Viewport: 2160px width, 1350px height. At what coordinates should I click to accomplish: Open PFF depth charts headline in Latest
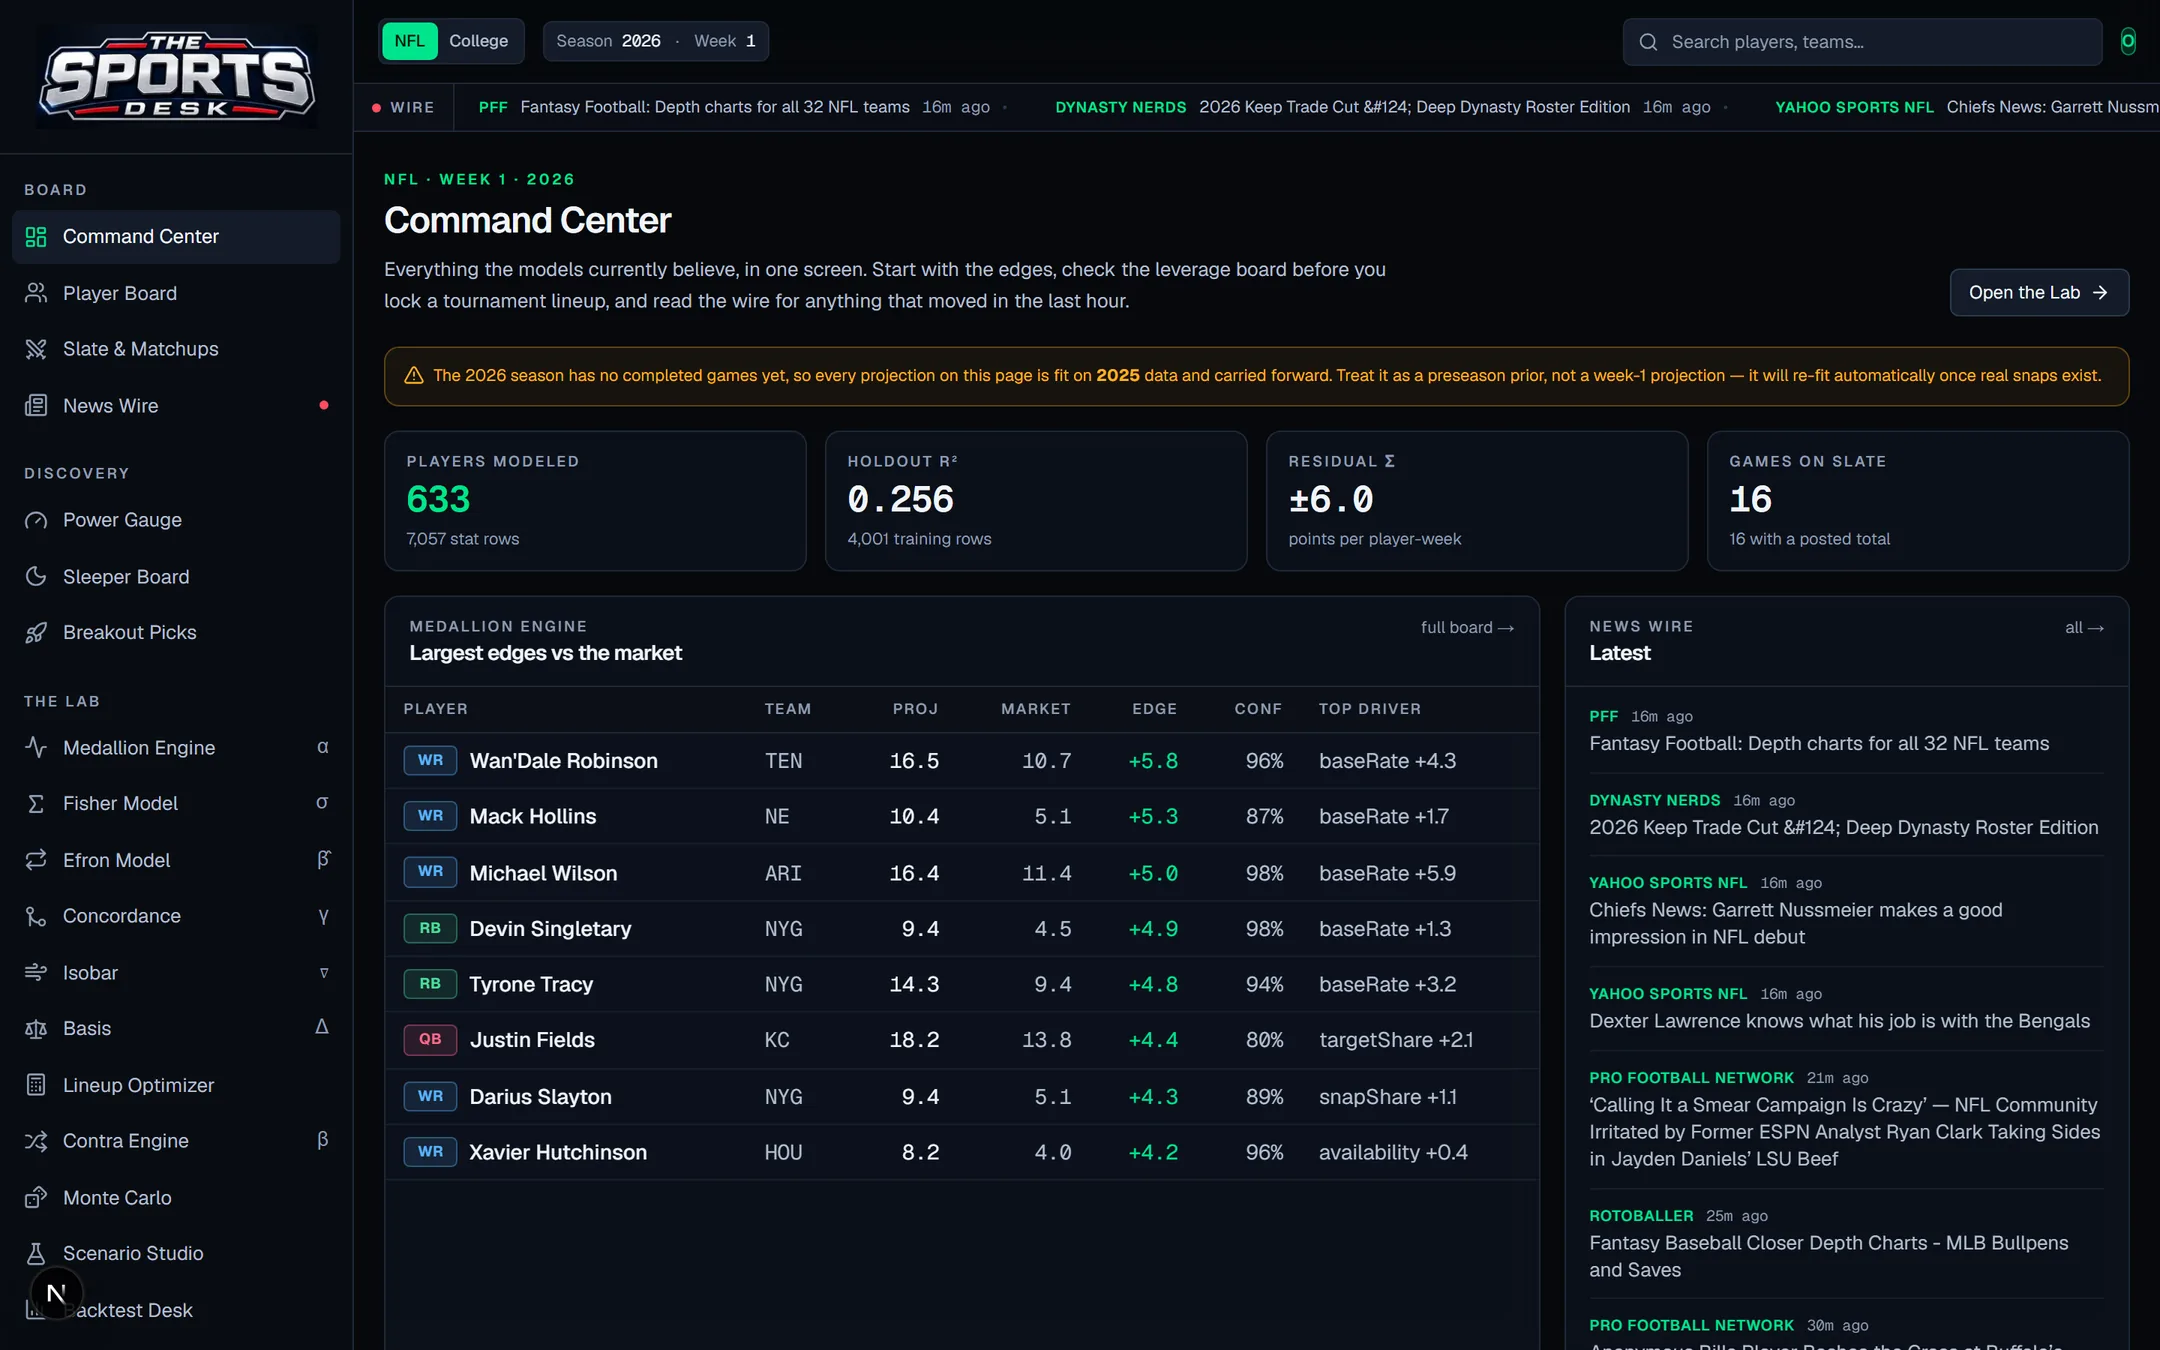(x=1819, y=744)
